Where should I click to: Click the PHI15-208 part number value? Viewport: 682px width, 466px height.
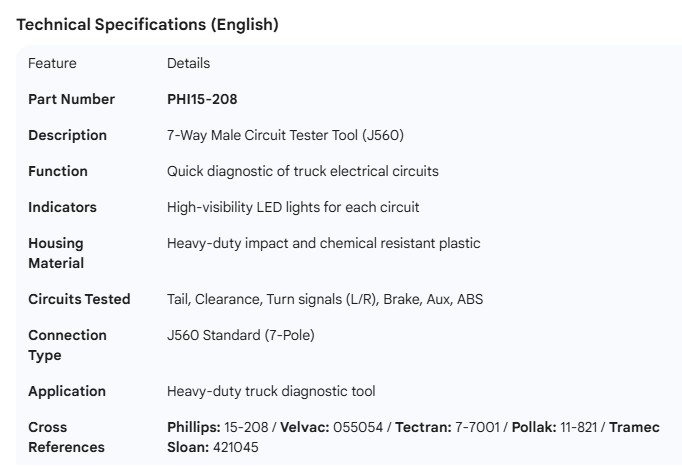click(x=202, y=99)
